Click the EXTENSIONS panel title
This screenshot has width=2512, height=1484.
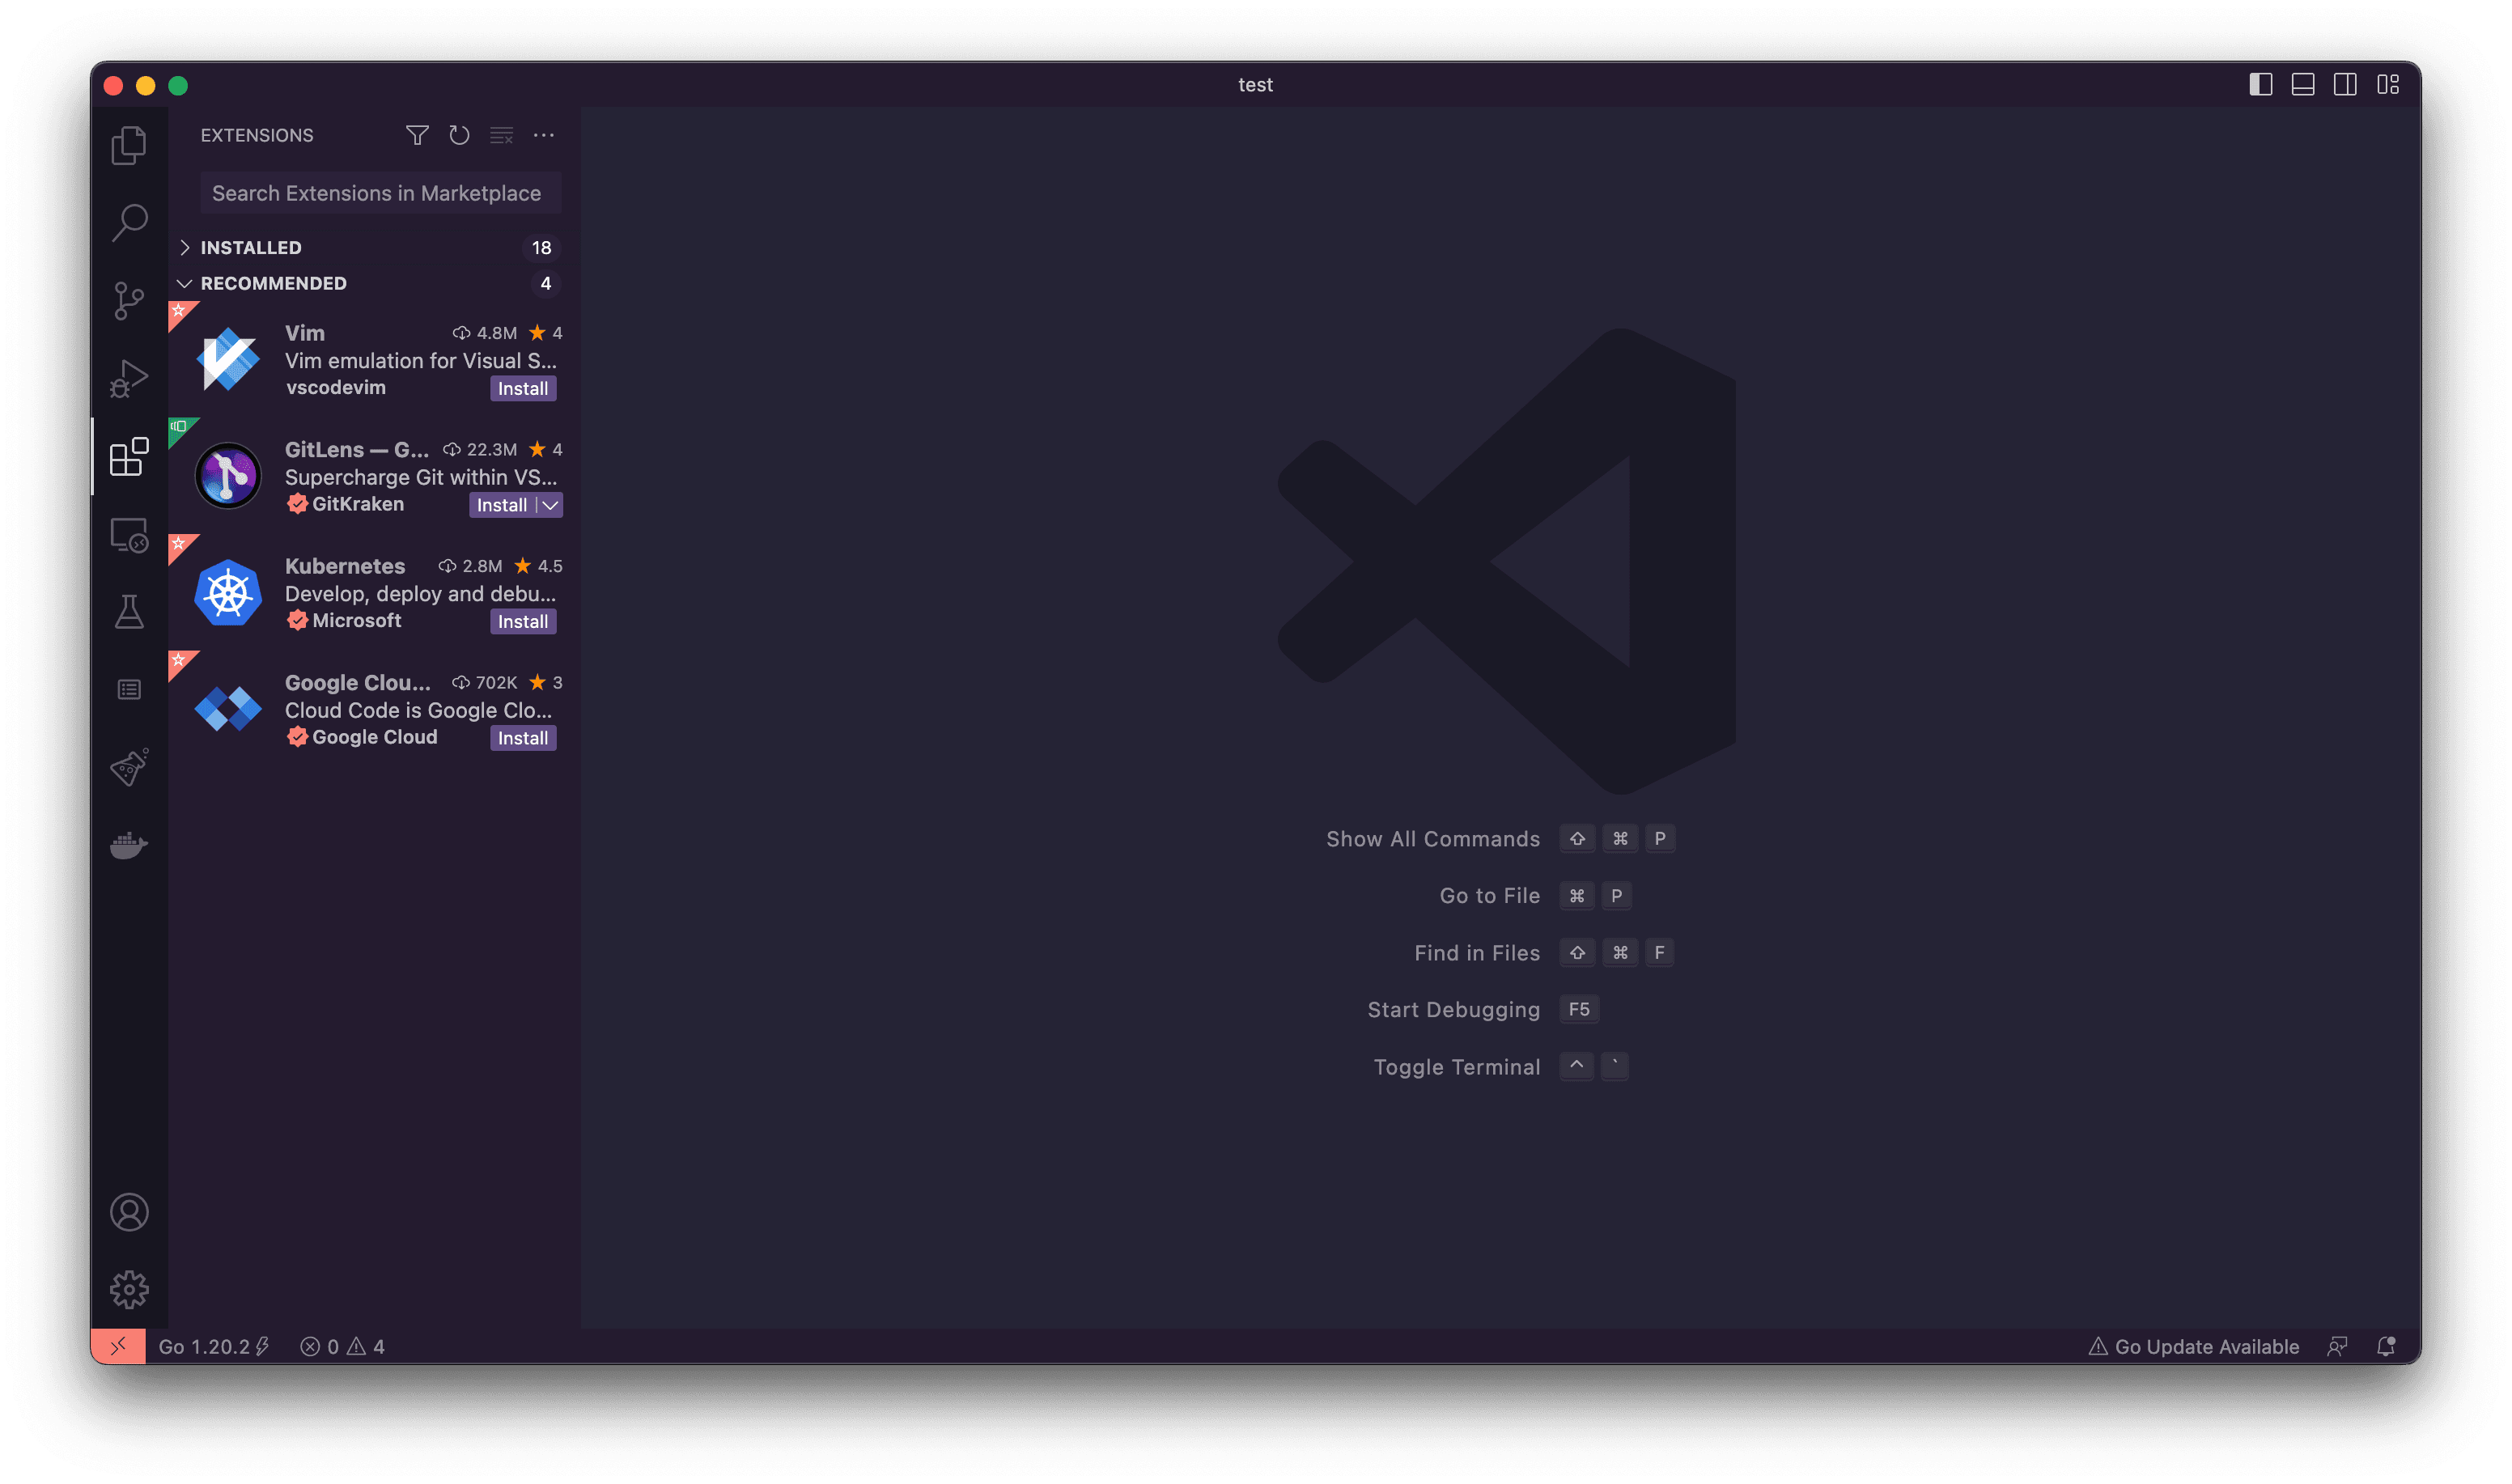pyautogui.click(x=257, y=135)
